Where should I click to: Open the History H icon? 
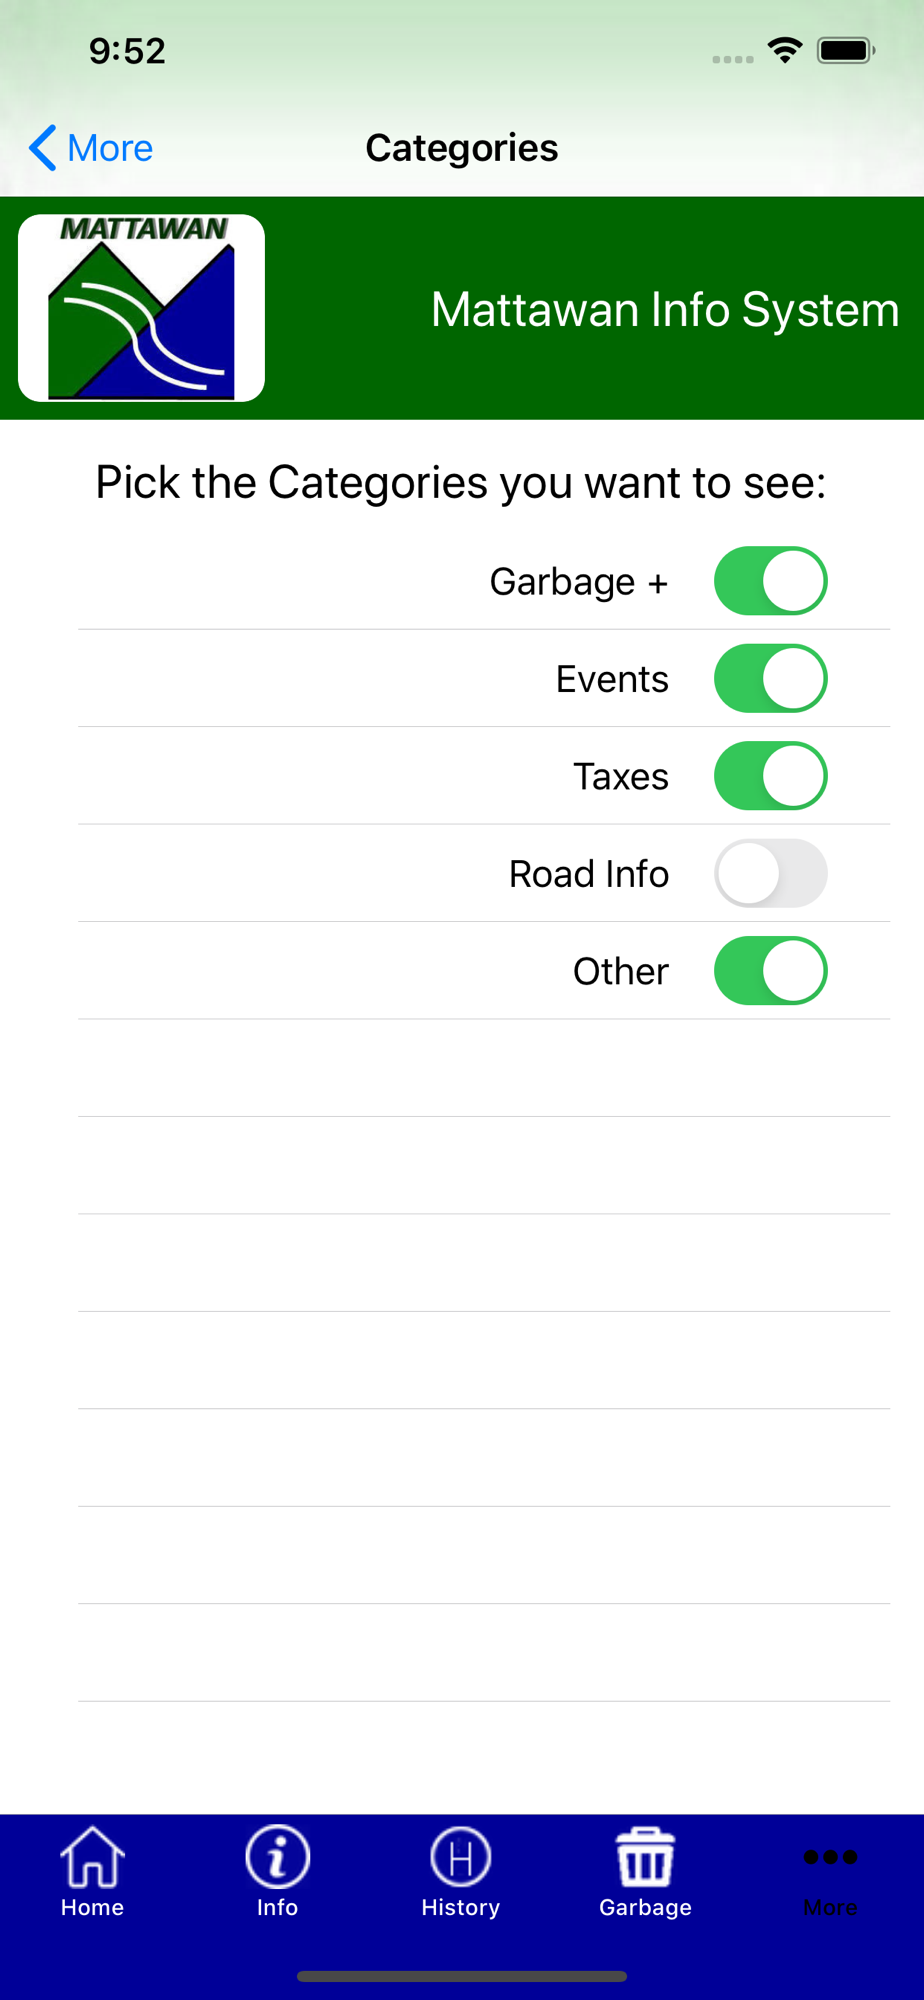click(x=461, y=1857)
